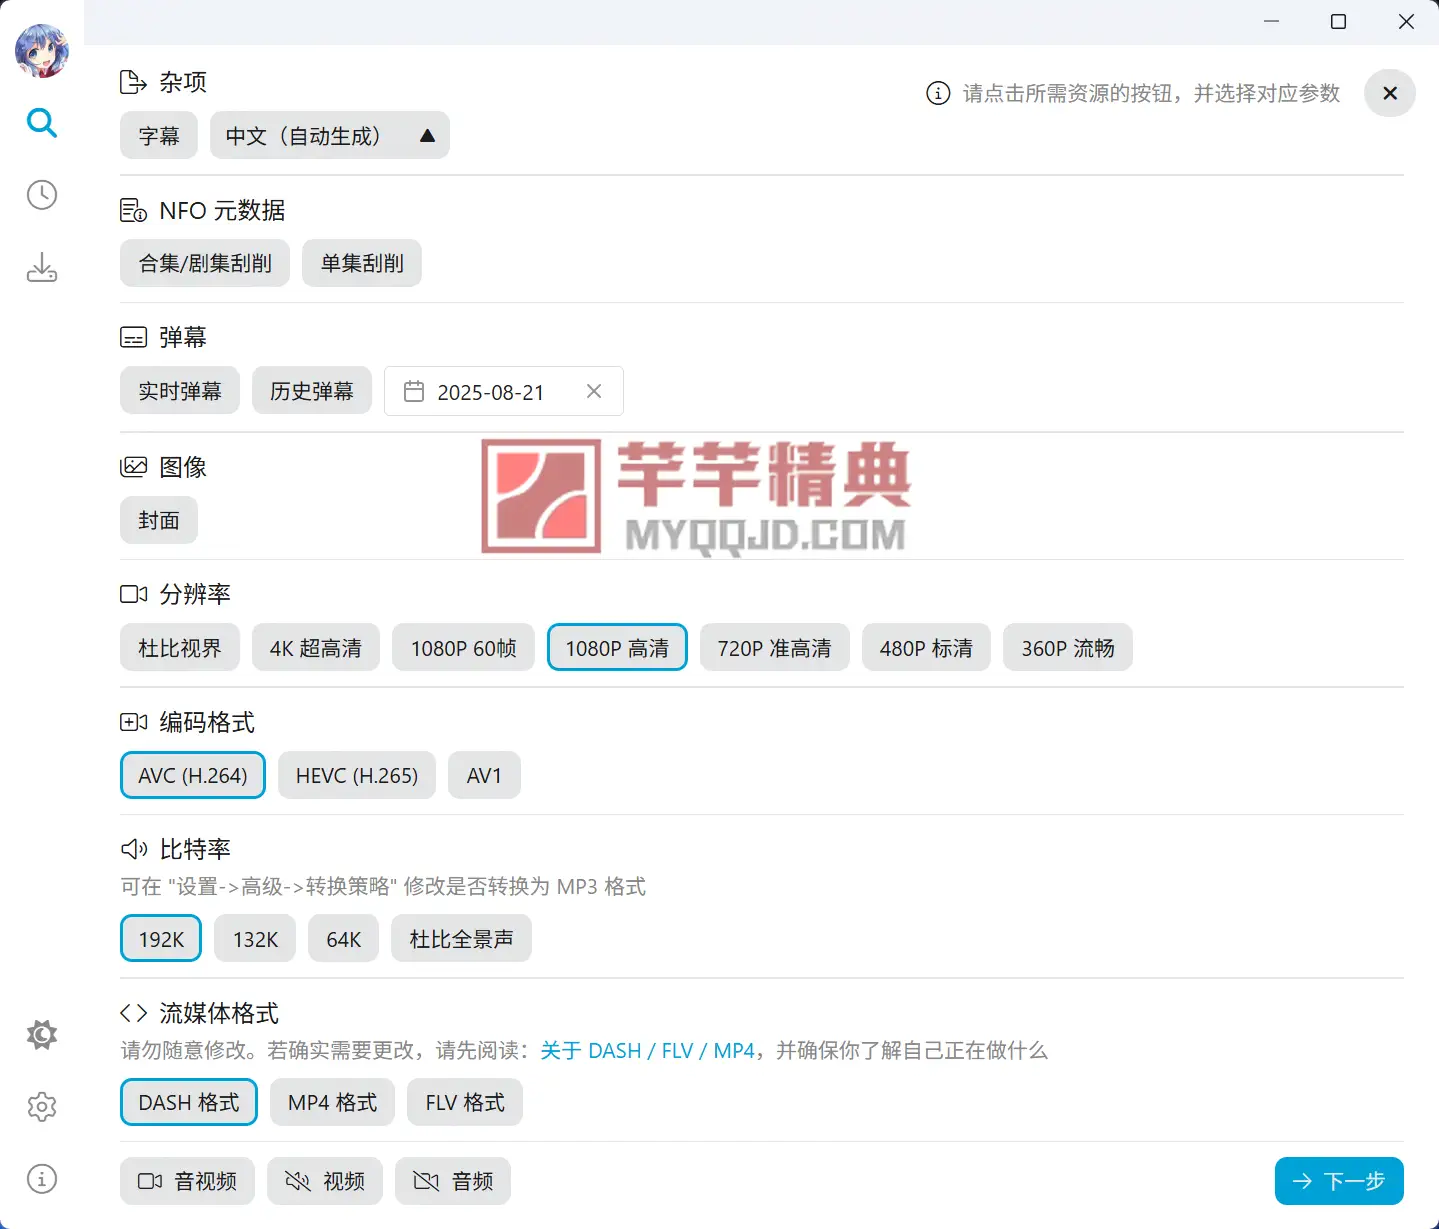
Task: Click the 比特率 speaker icon
Action: pos(133,849)
